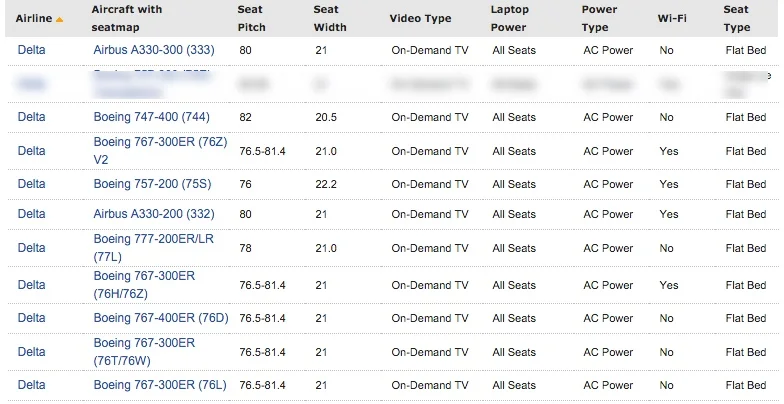Click Delta in the Airbus A330-300 row

point(32,50)
